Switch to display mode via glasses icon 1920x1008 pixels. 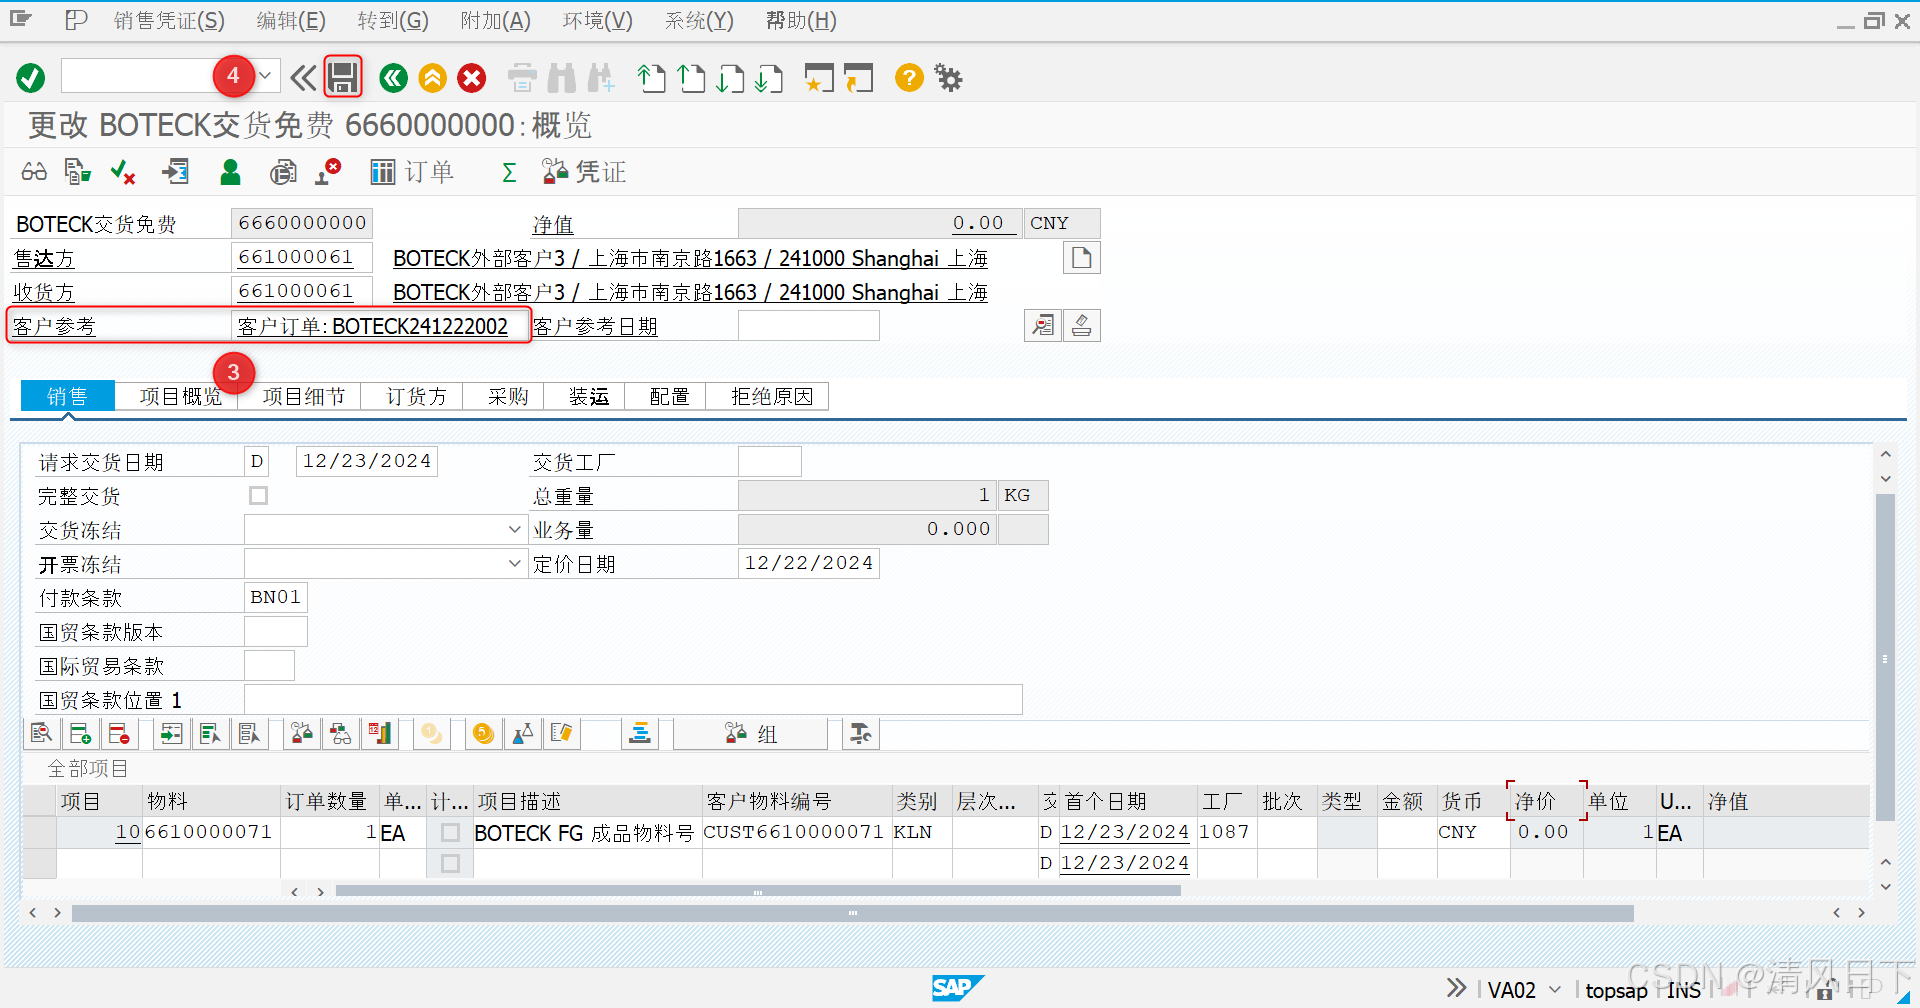click(33, 171)
